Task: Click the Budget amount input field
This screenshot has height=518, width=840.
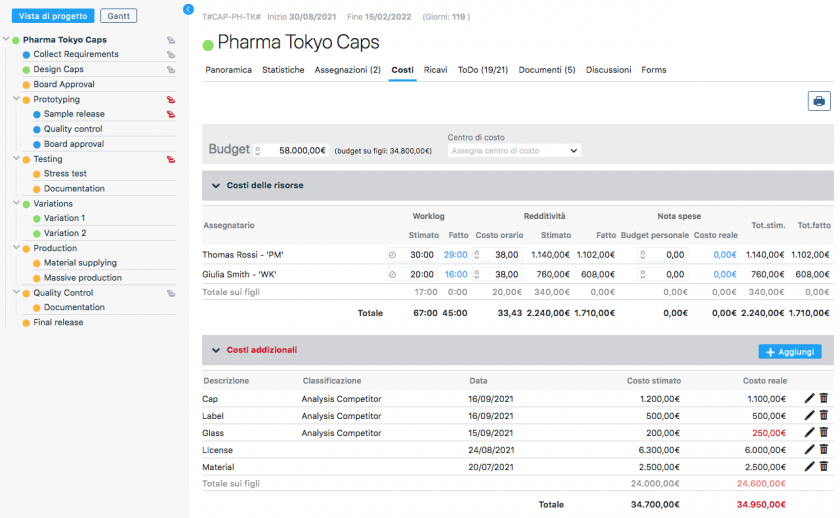Action: click(295, 150)
